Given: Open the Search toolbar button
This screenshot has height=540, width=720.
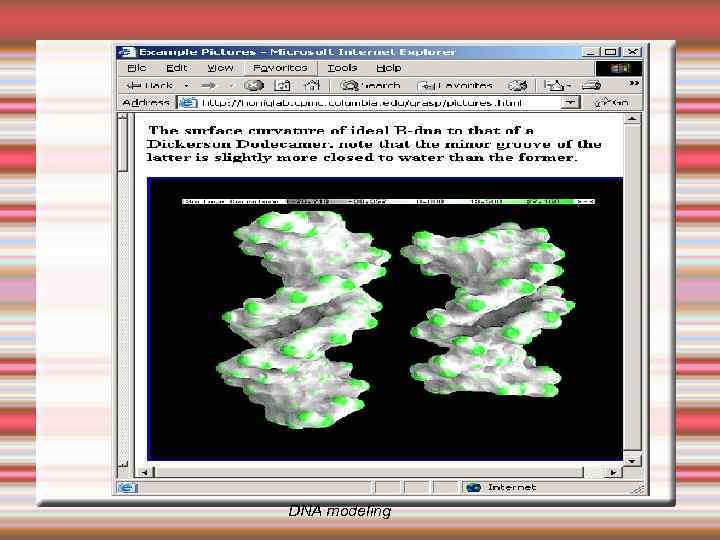Looking at the screenshot, I should pos(370,85).
